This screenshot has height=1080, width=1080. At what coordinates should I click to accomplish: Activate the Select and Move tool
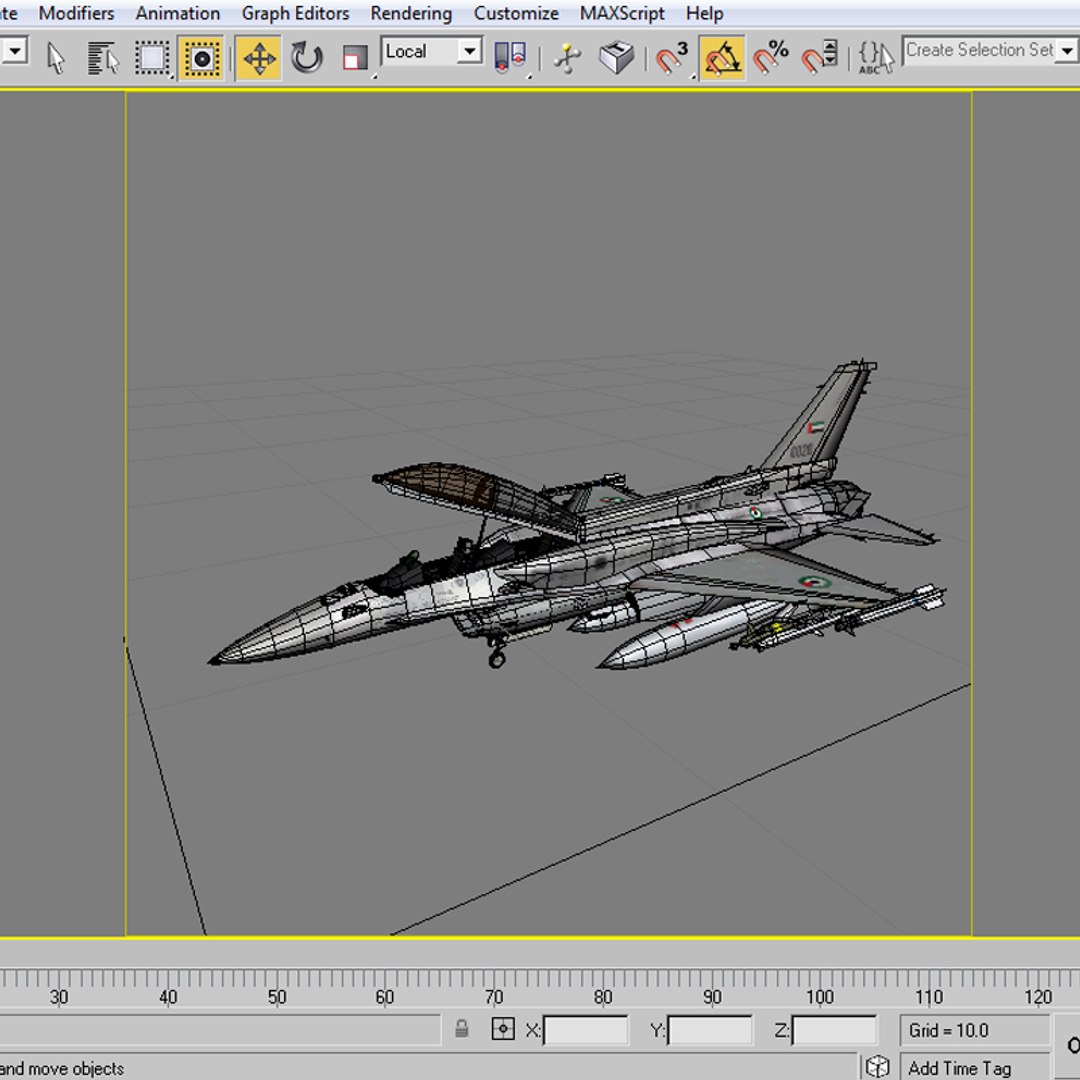[259, 58]
